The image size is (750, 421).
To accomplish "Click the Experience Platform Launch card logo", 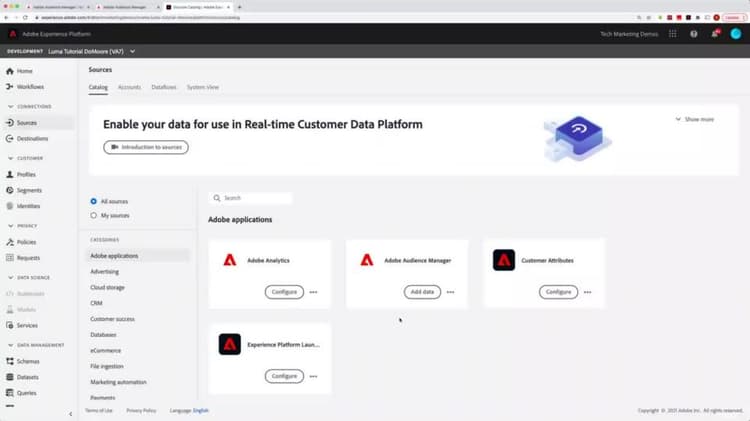I will pyautogui.click(x=230, y=344).
